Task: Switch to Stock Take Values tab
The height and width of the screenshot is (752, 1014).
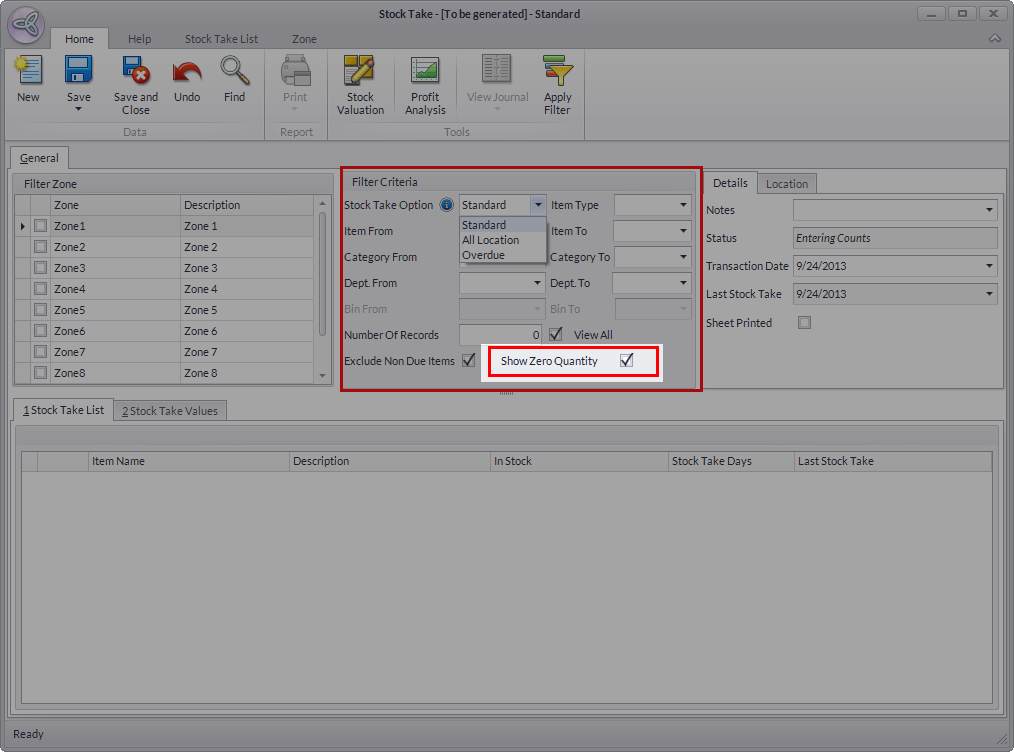Action: tap(171, 411)
